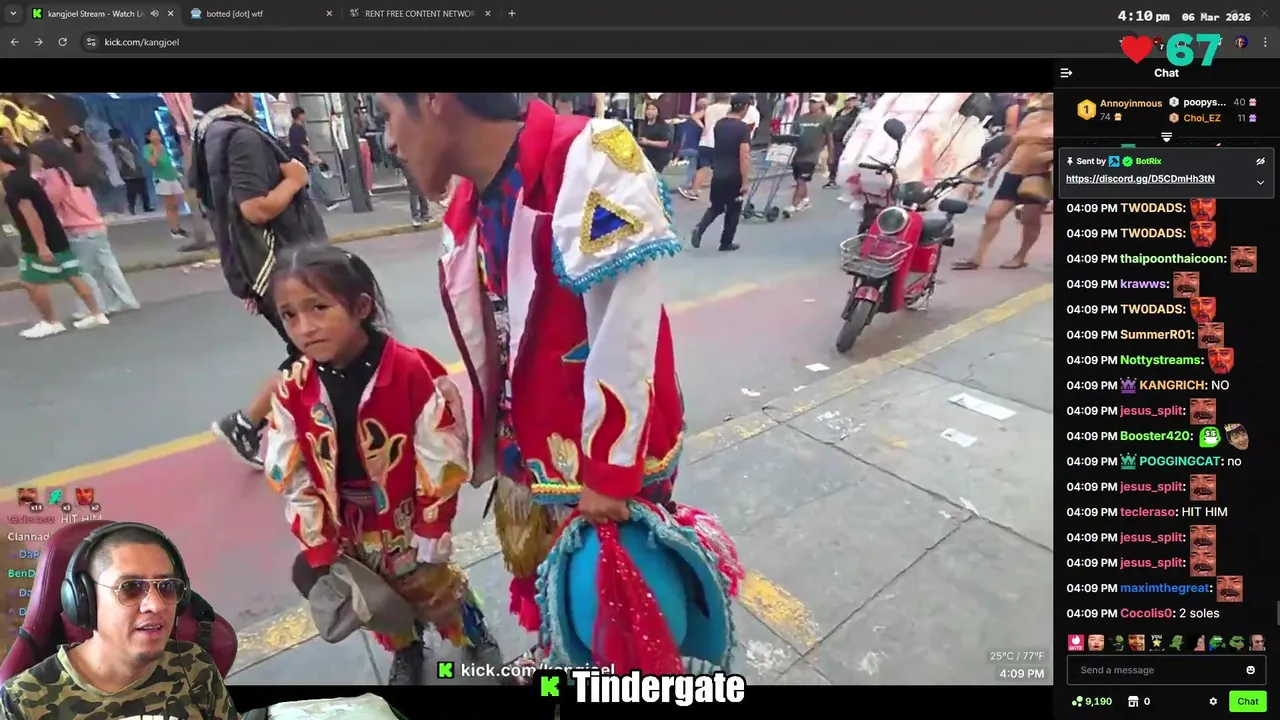Send message with green Chat button

(x=1247, y=701)
